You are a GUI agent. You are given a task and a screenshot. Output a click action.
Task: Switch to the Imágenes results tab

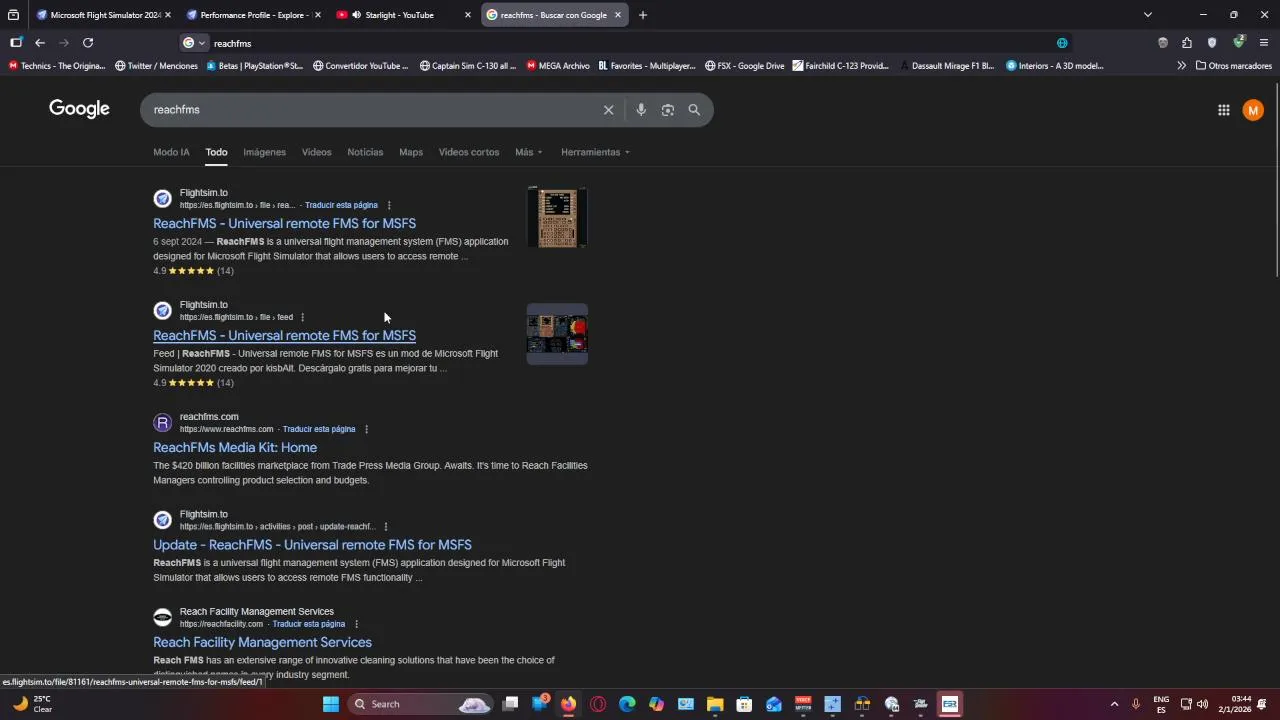click(264, 152)
